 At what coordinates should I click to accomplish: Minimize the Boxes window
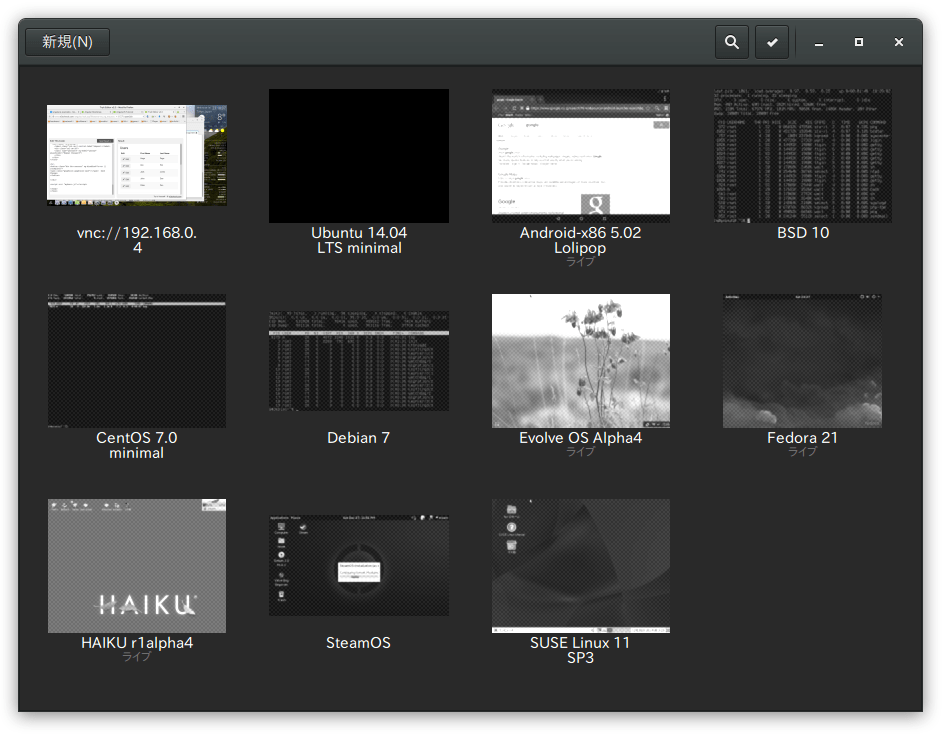tap(819, 43)
